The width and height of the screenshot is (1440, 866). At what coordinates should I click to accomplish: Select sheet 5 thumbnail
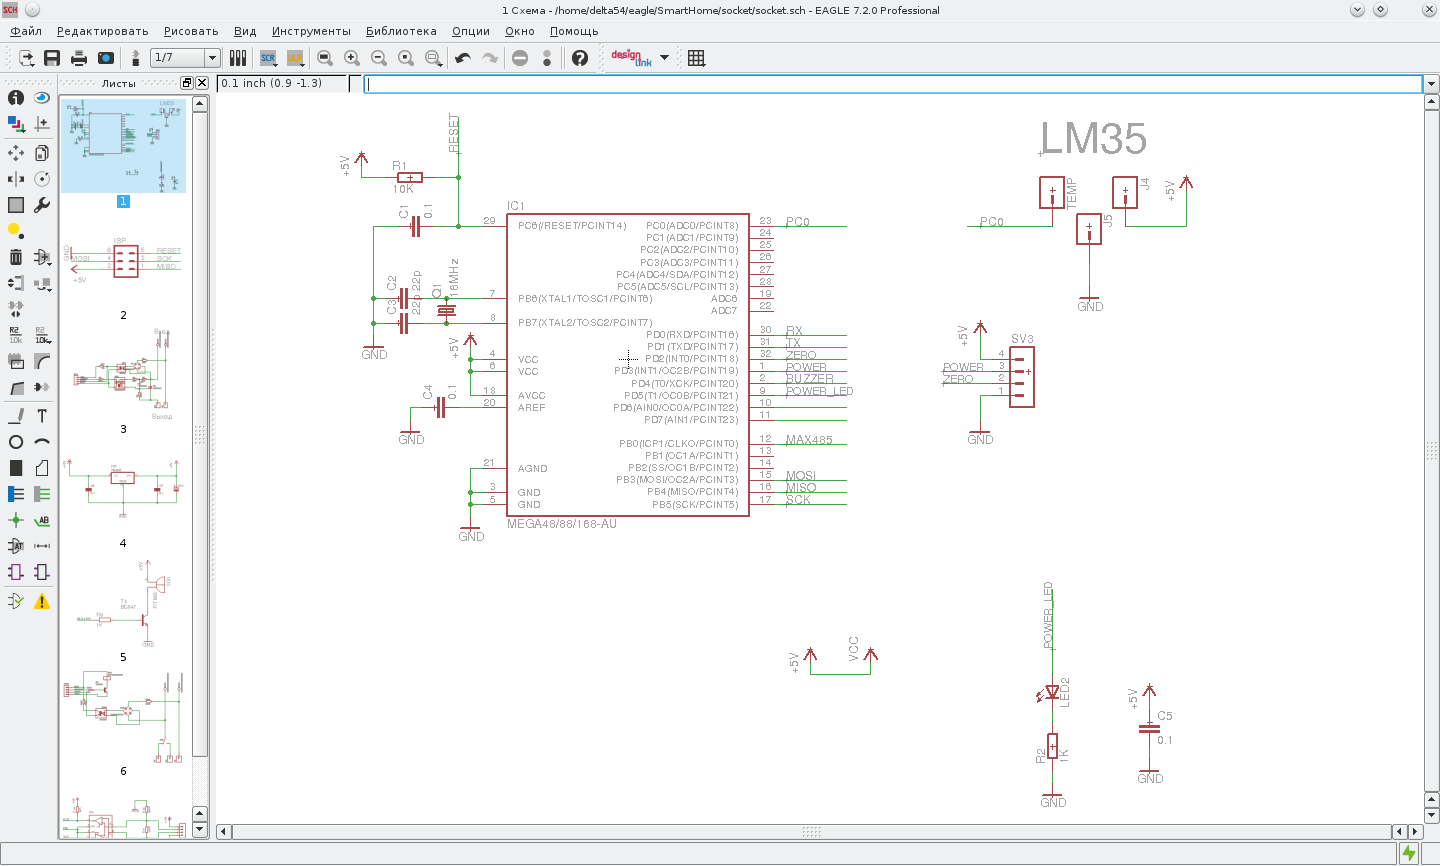[x=124, y=604]
